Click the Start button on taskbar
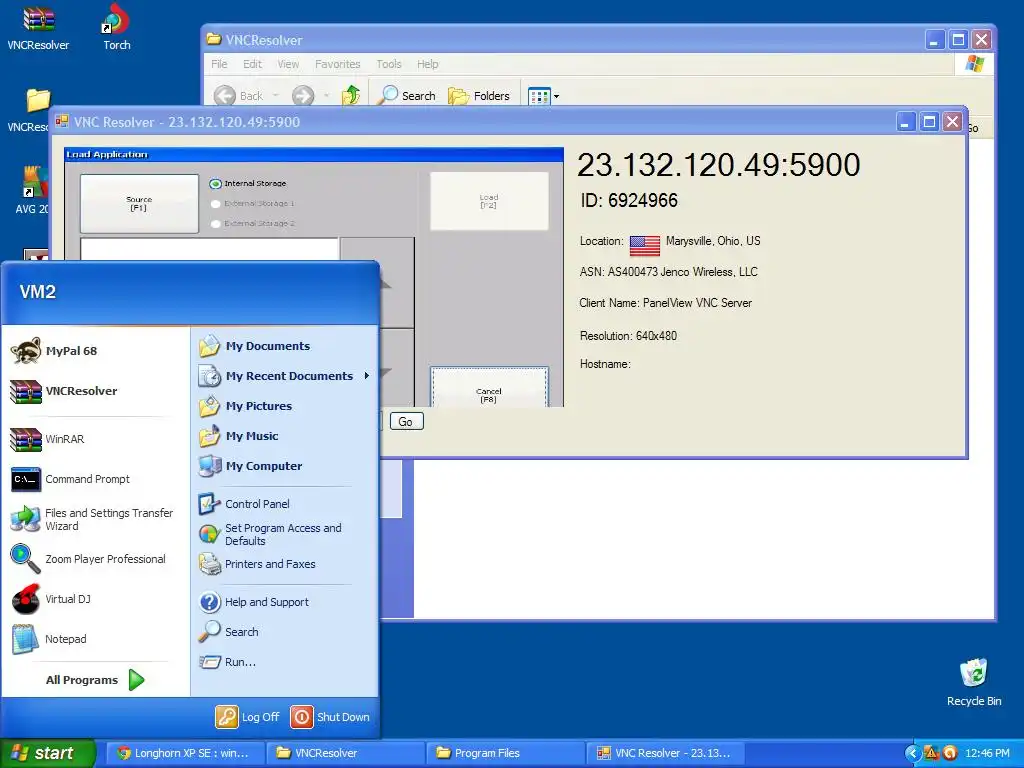Viewport: 1024px width, 768px height. tap(48, 753)
